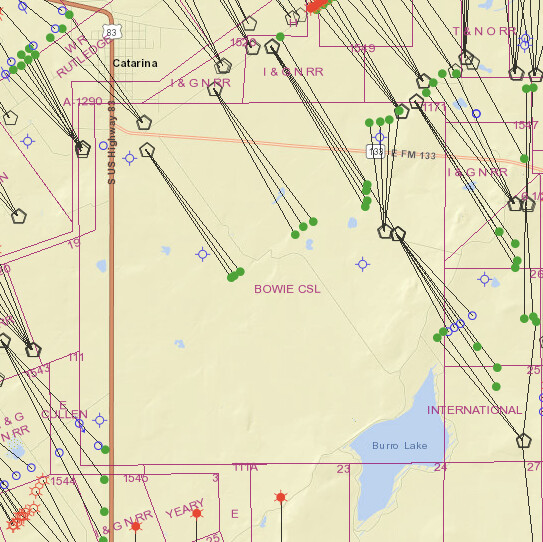Click the blue crosshair well beside FM 133 shield

[380, 137]
